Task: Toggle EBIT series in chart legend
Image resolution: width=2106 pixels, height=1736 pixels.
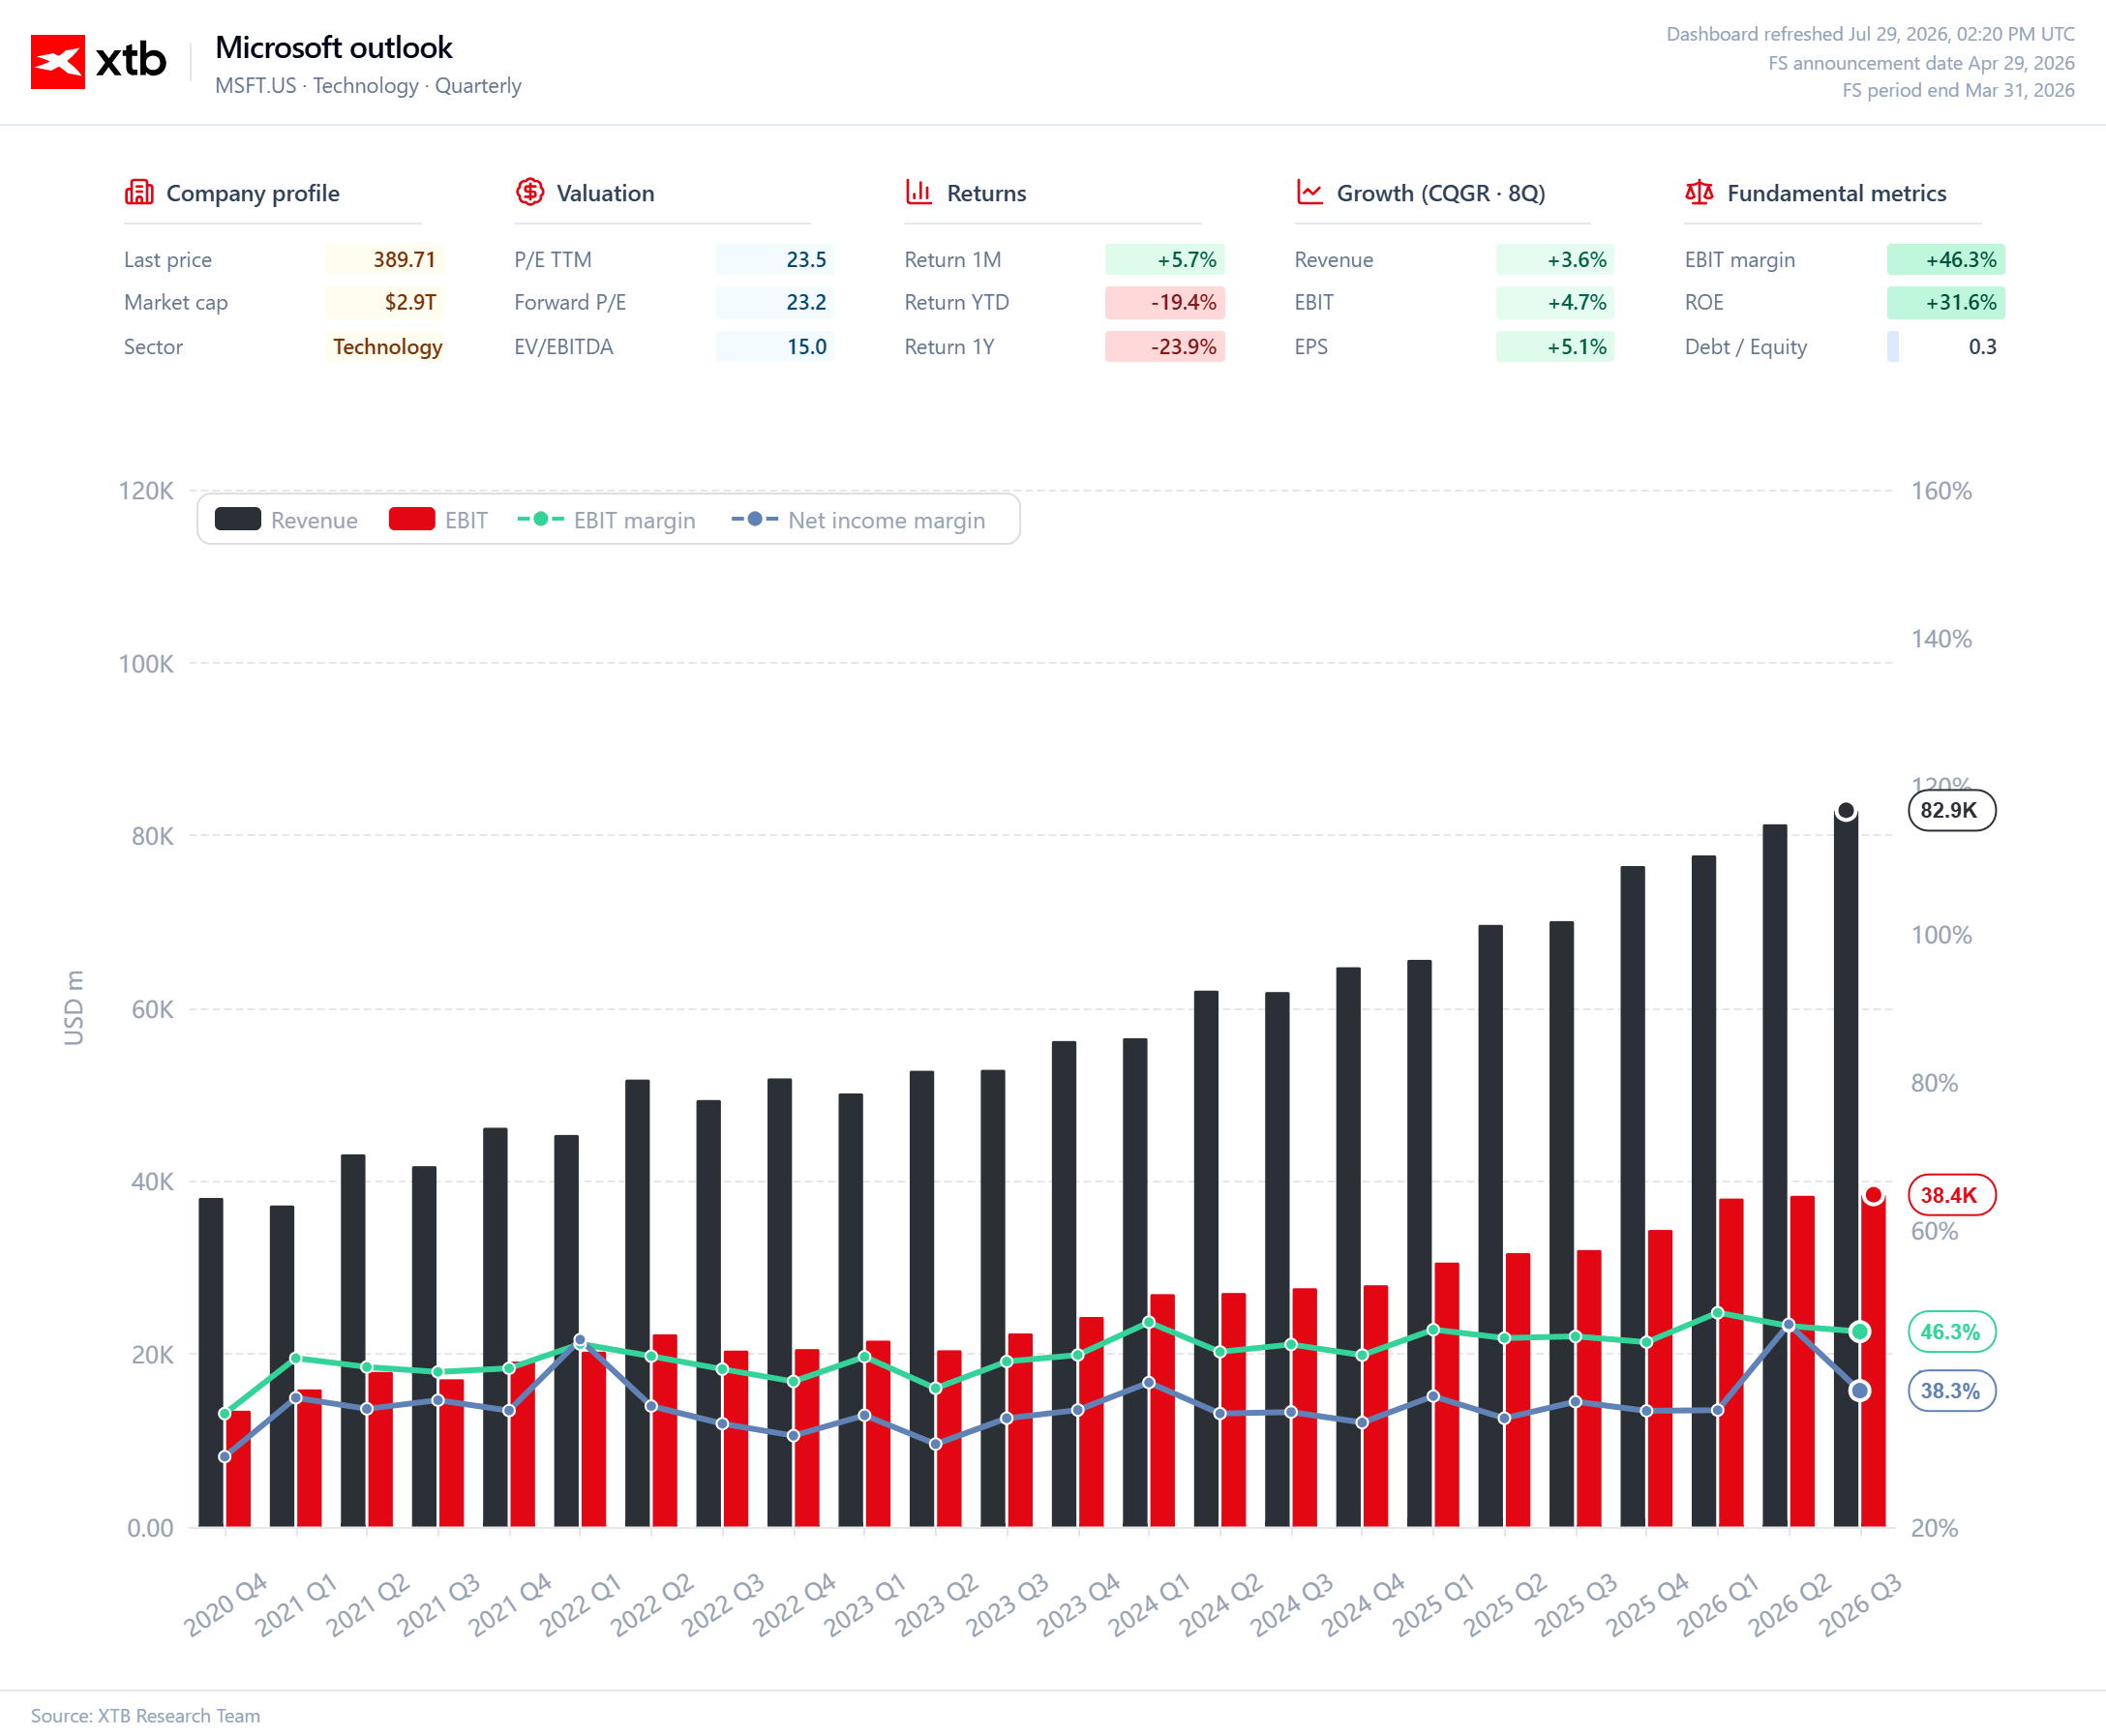Action: tap(438, 520)
